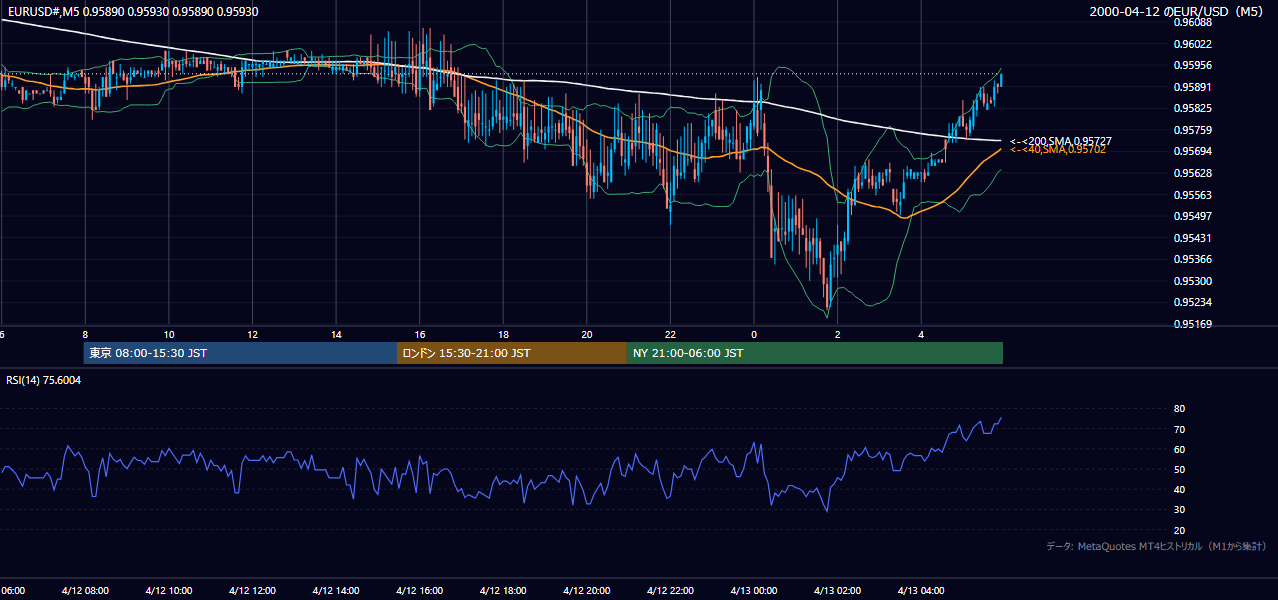The image size is (1278, 600).
Task: Select the London 15:30-21:00 JST session bar
Action: pyautogui.click(x=512, y=353)
